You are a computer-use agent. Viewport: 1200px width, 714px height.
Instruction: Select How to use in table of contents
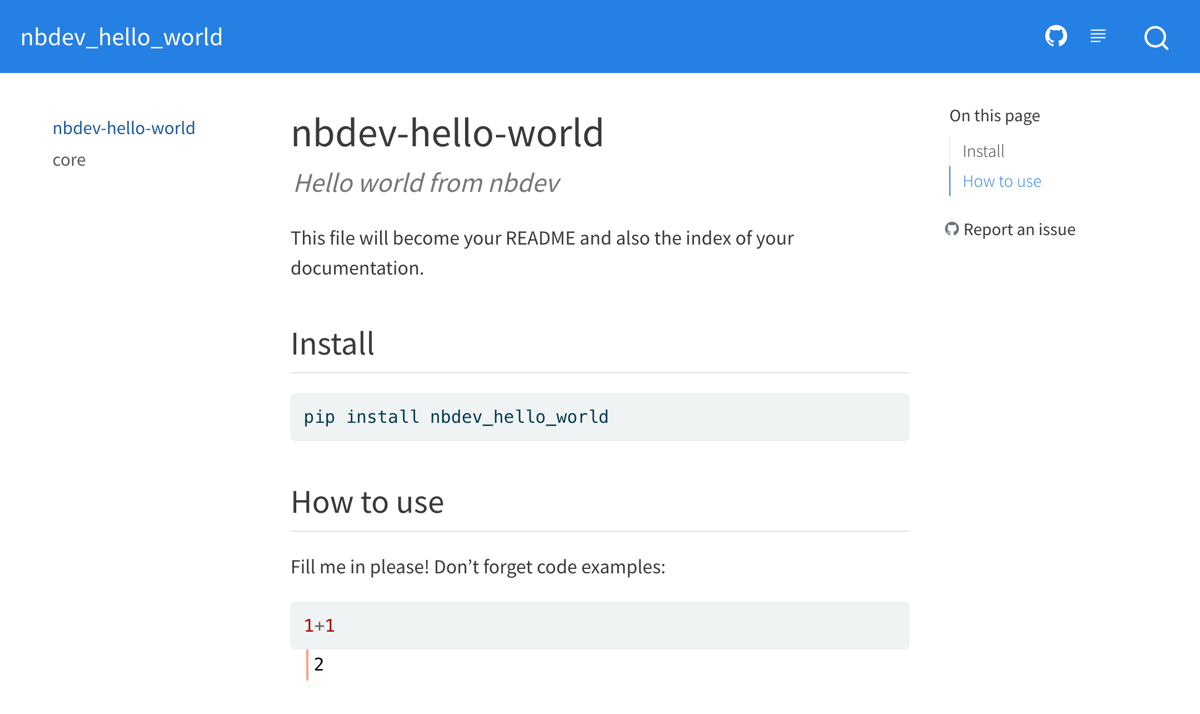coord(1001,181)
